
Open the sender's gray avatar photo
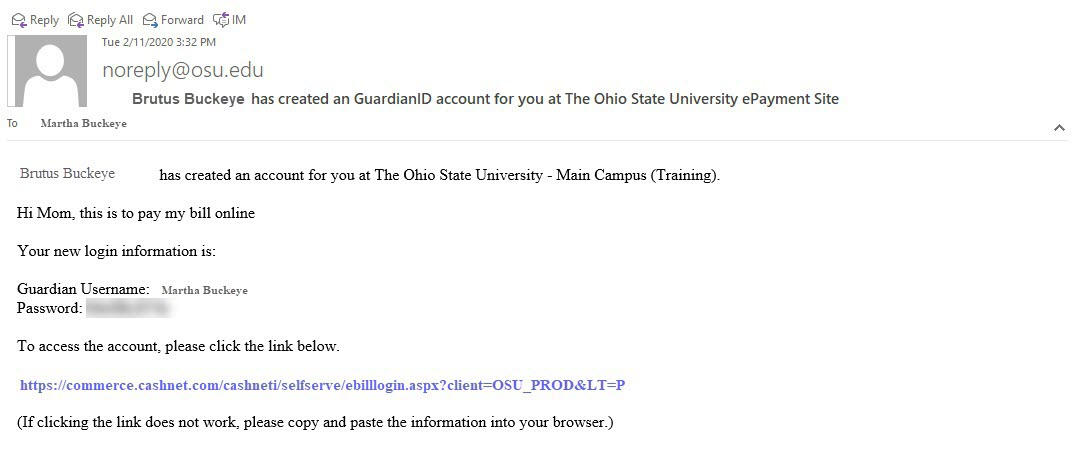click(47, 71)
